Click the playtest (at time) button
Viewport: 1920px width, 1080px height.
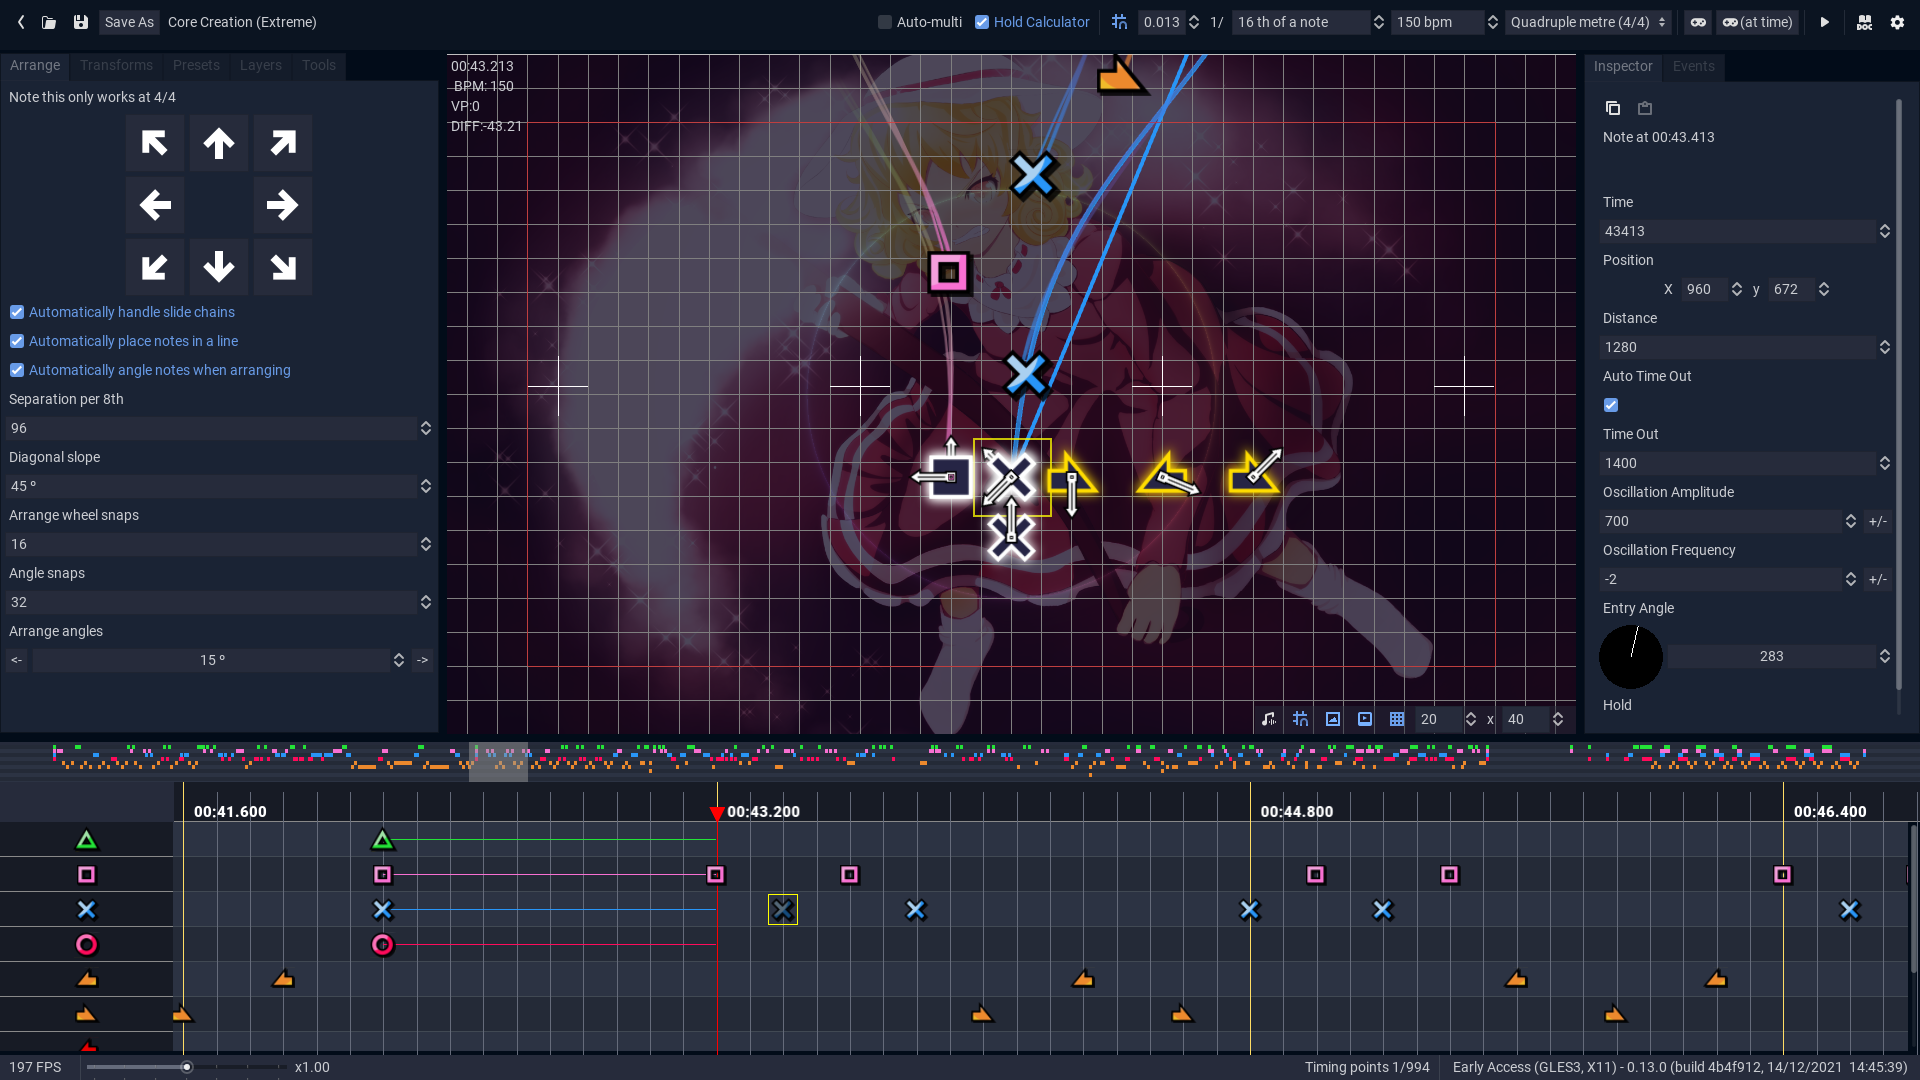[1757, 22]
